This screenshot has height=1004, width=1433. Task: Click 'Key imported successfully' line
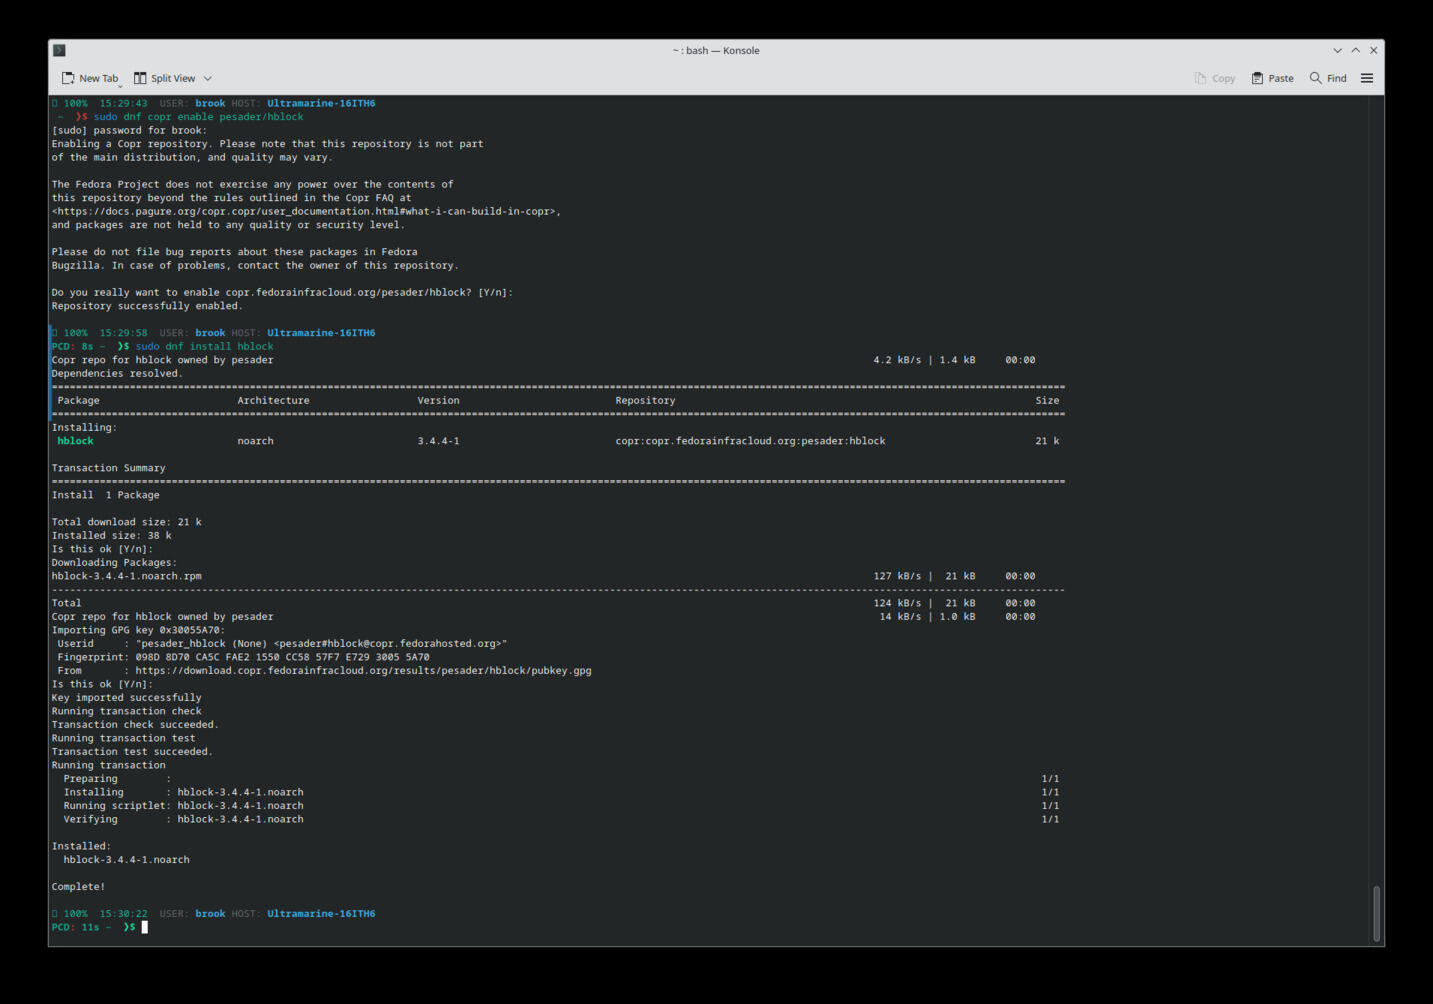[126, 697]
